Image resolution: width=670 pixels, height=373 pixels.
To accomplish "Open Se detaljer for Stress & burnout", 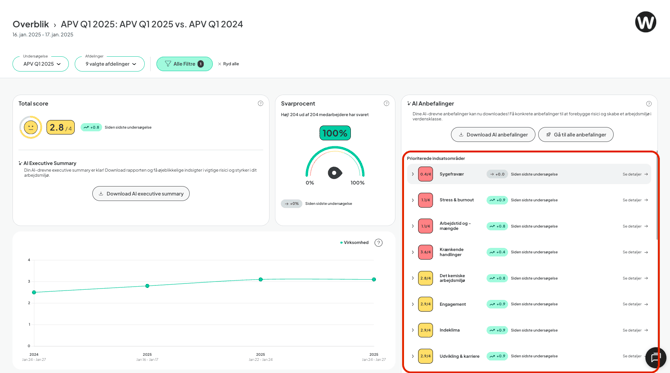I will click(635, 200).
